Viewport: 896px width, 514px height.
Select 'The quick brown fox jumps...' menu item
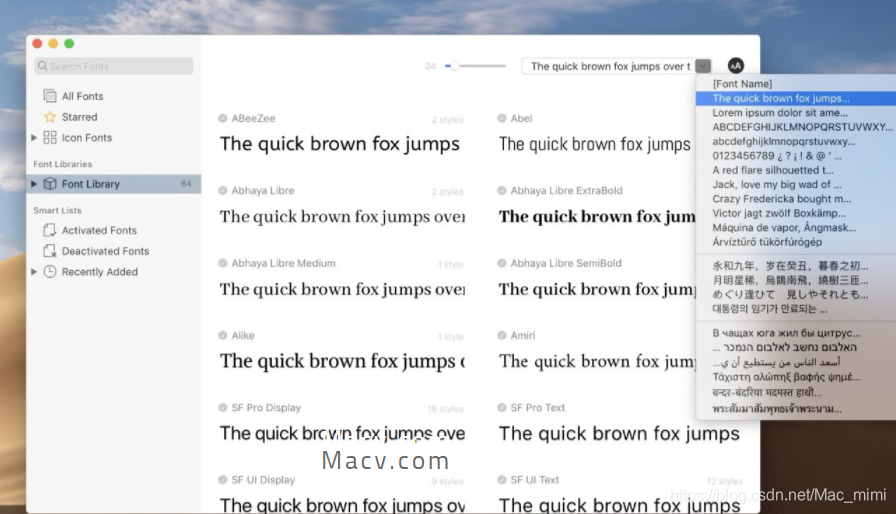tap(796, 98)
